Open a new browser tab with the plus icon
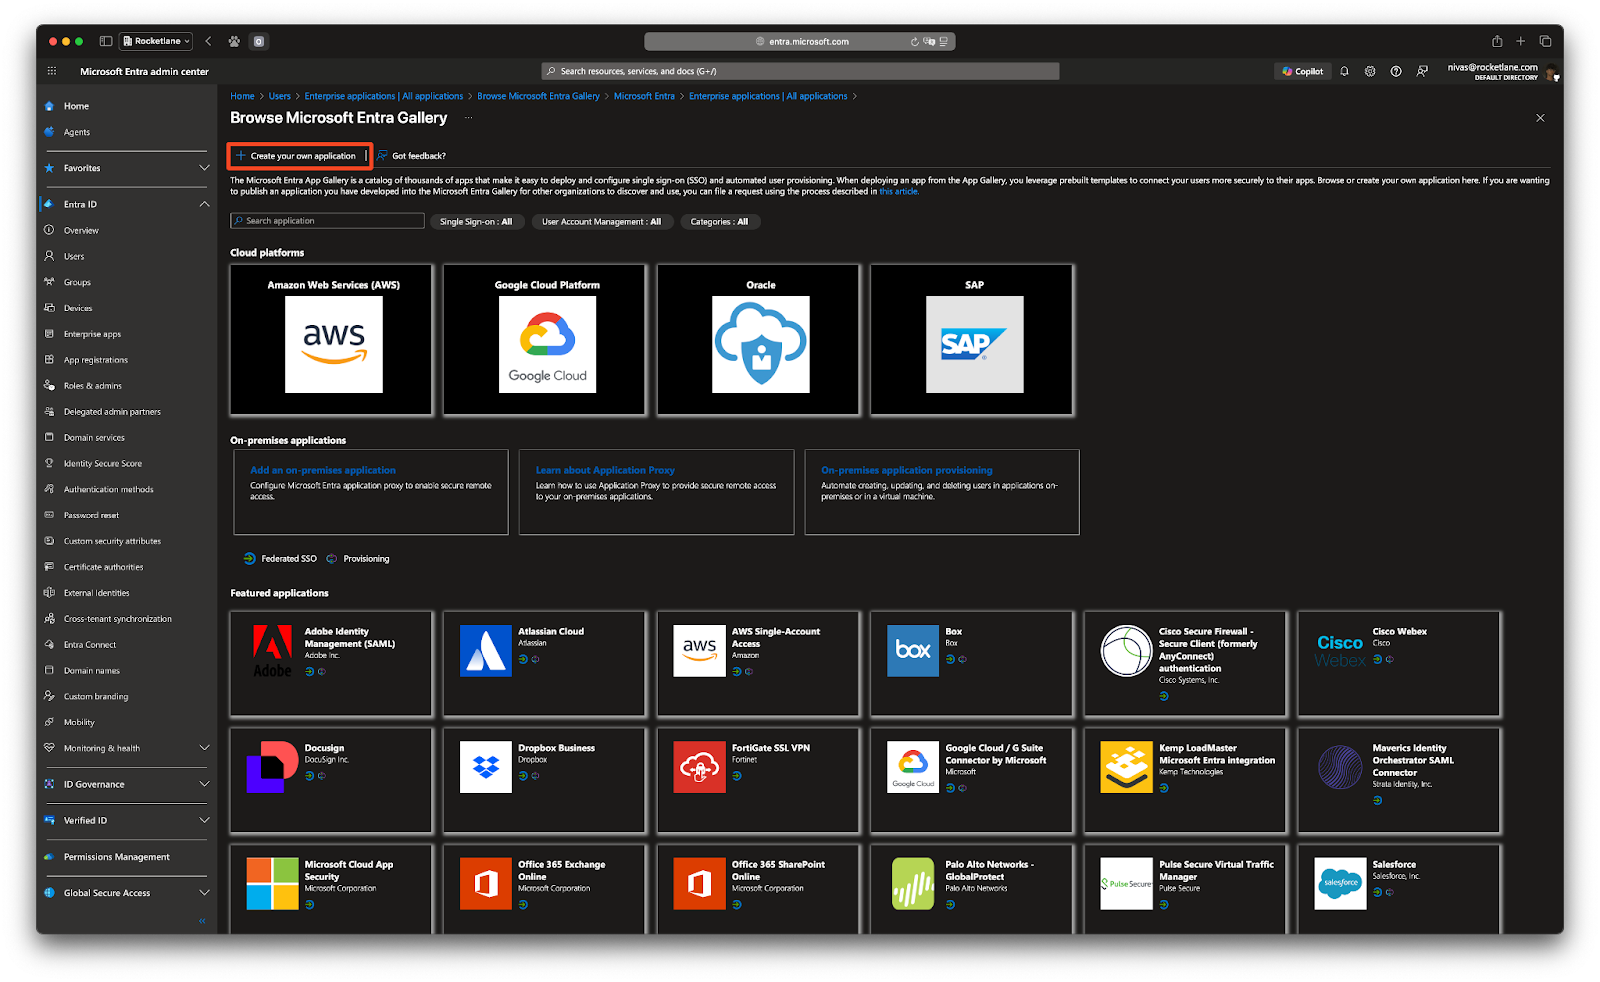Image resolution: width=1600 pixels, height=982 pixels. coord(1521,41)
